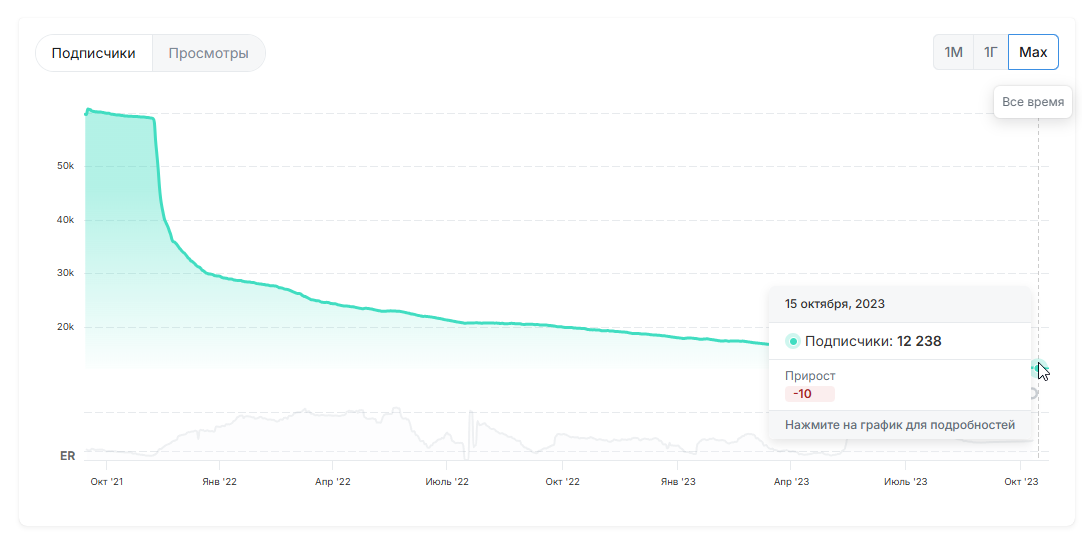
Task: Click the Все время tooltip label
Action: [x=1033, y=102]
